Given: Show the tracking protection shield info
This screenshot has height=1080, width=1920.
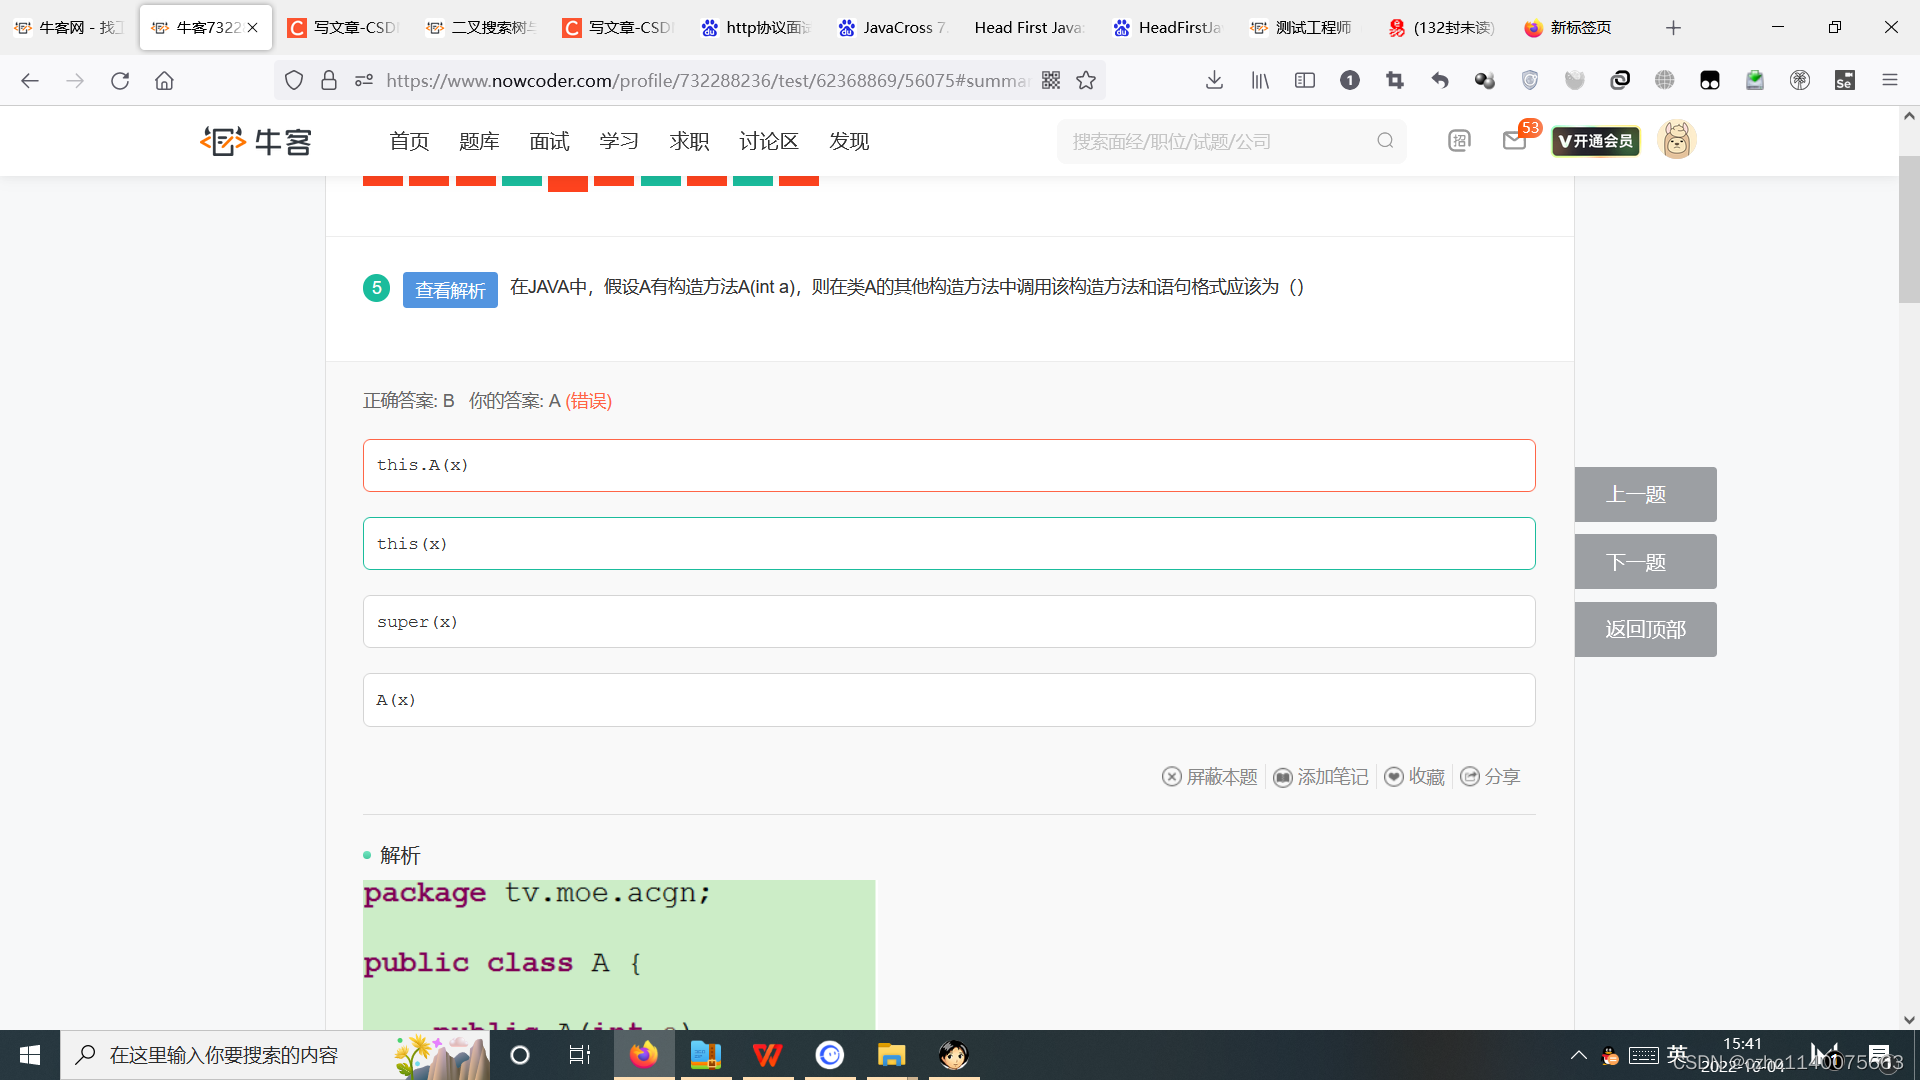Looking at the screenshot, I should click(294, 80).
